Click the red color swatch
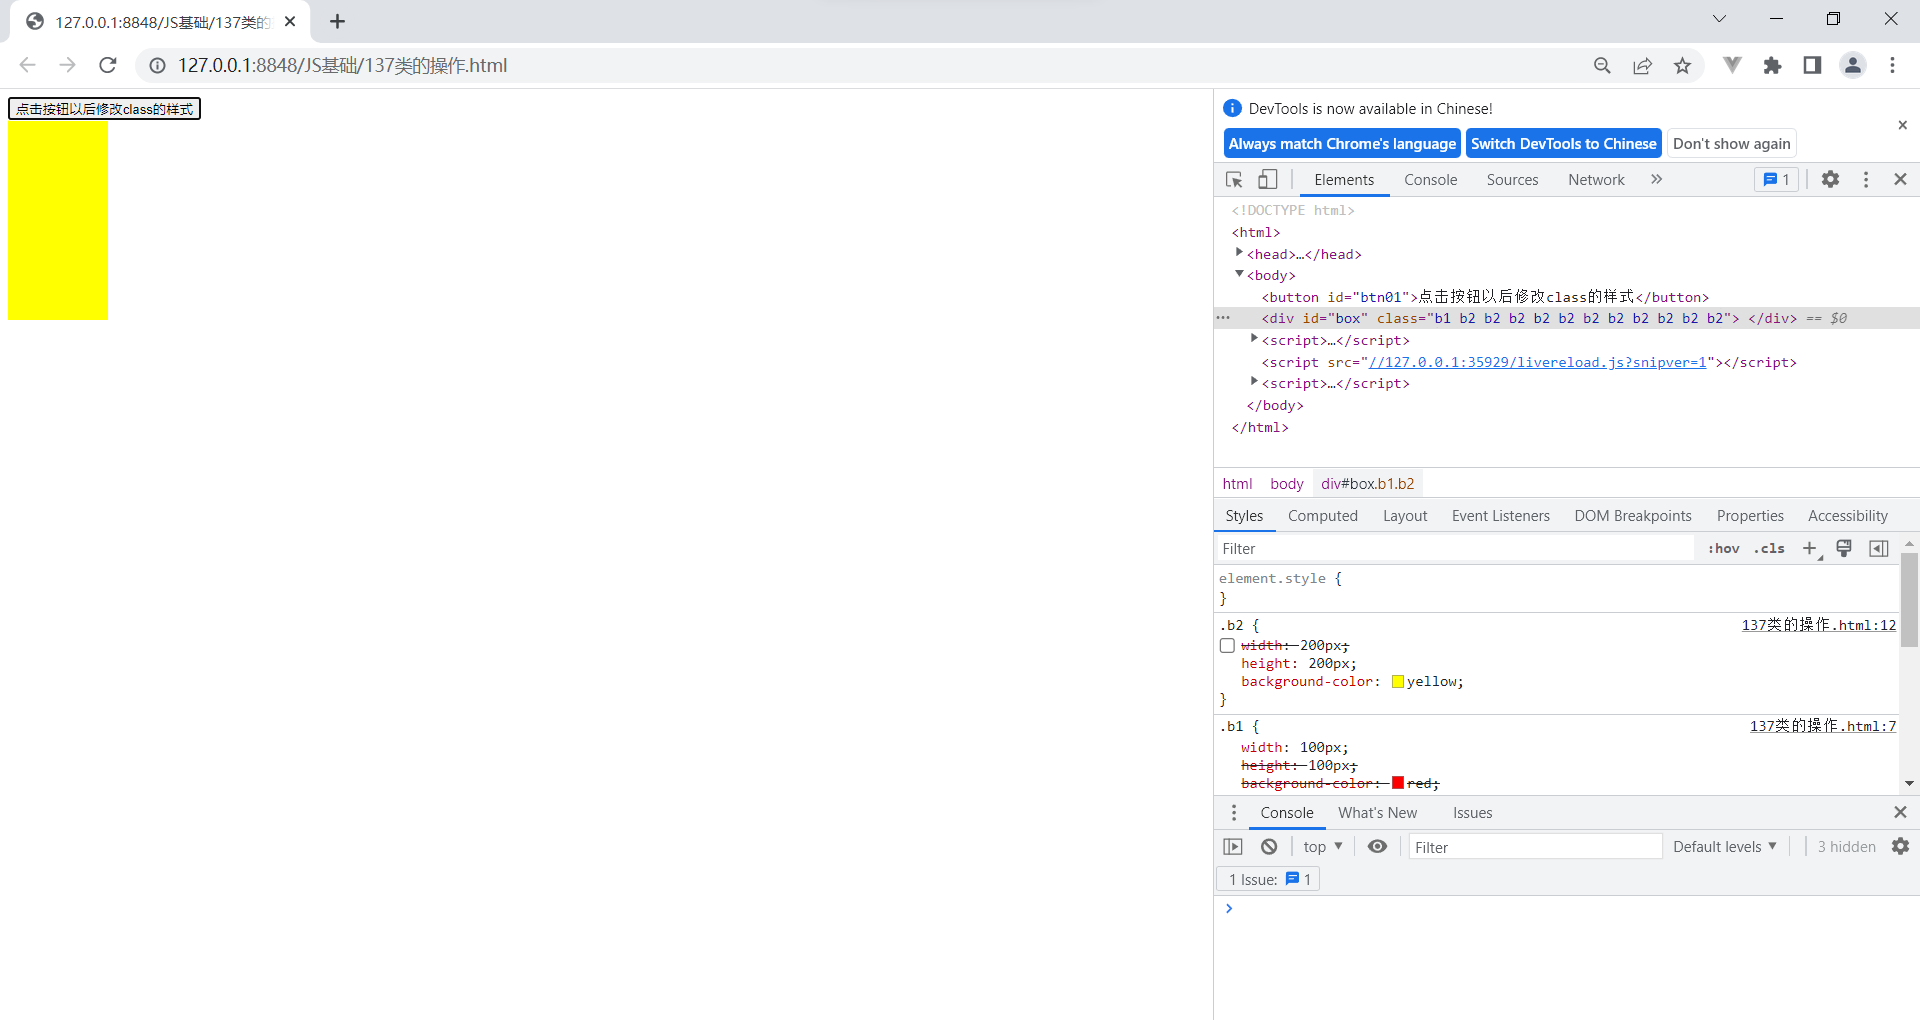Screen dimensions: 1920x1020 tap(1397, 783)
